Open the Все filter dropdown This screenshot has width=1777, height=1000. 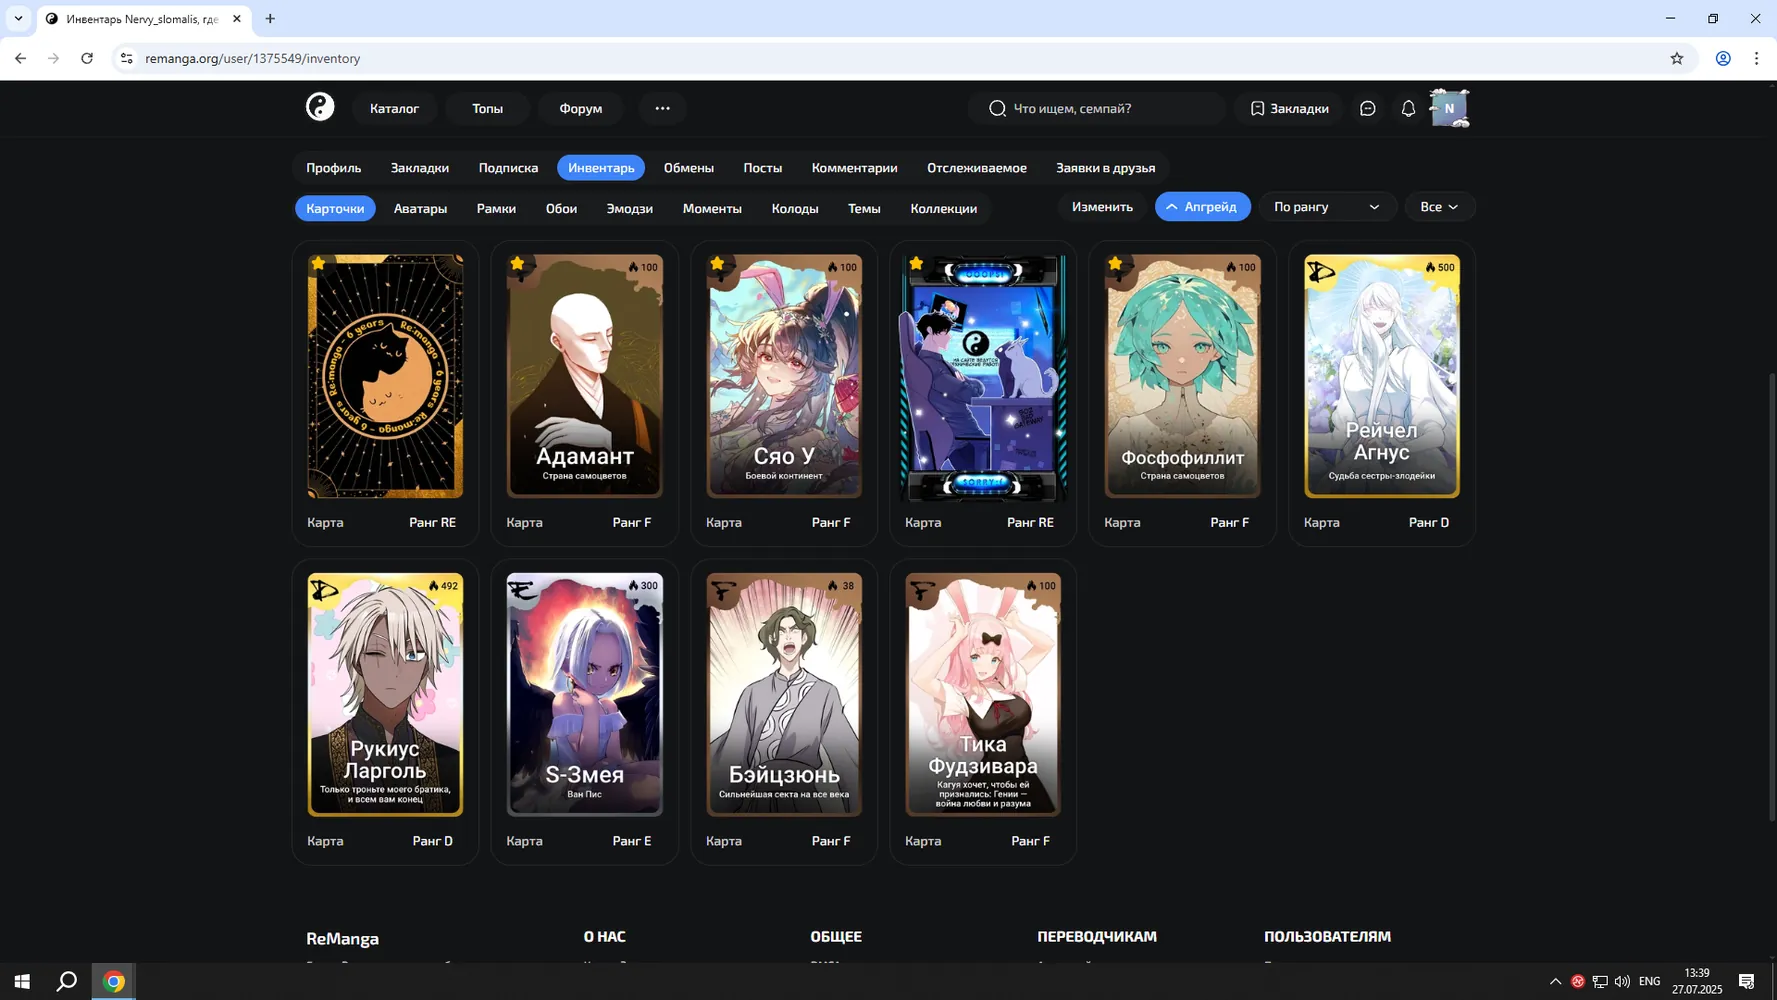[x=1439, y=207]
